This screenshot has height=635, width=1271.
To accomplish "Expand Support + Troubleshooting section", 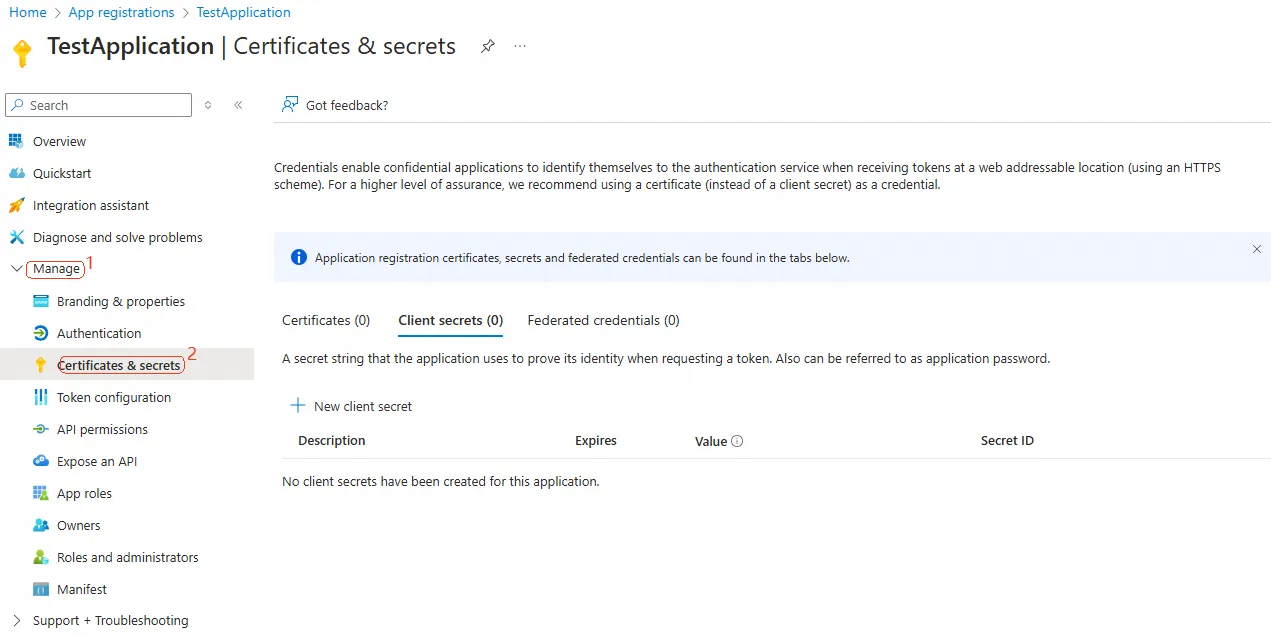I will 17,620.
